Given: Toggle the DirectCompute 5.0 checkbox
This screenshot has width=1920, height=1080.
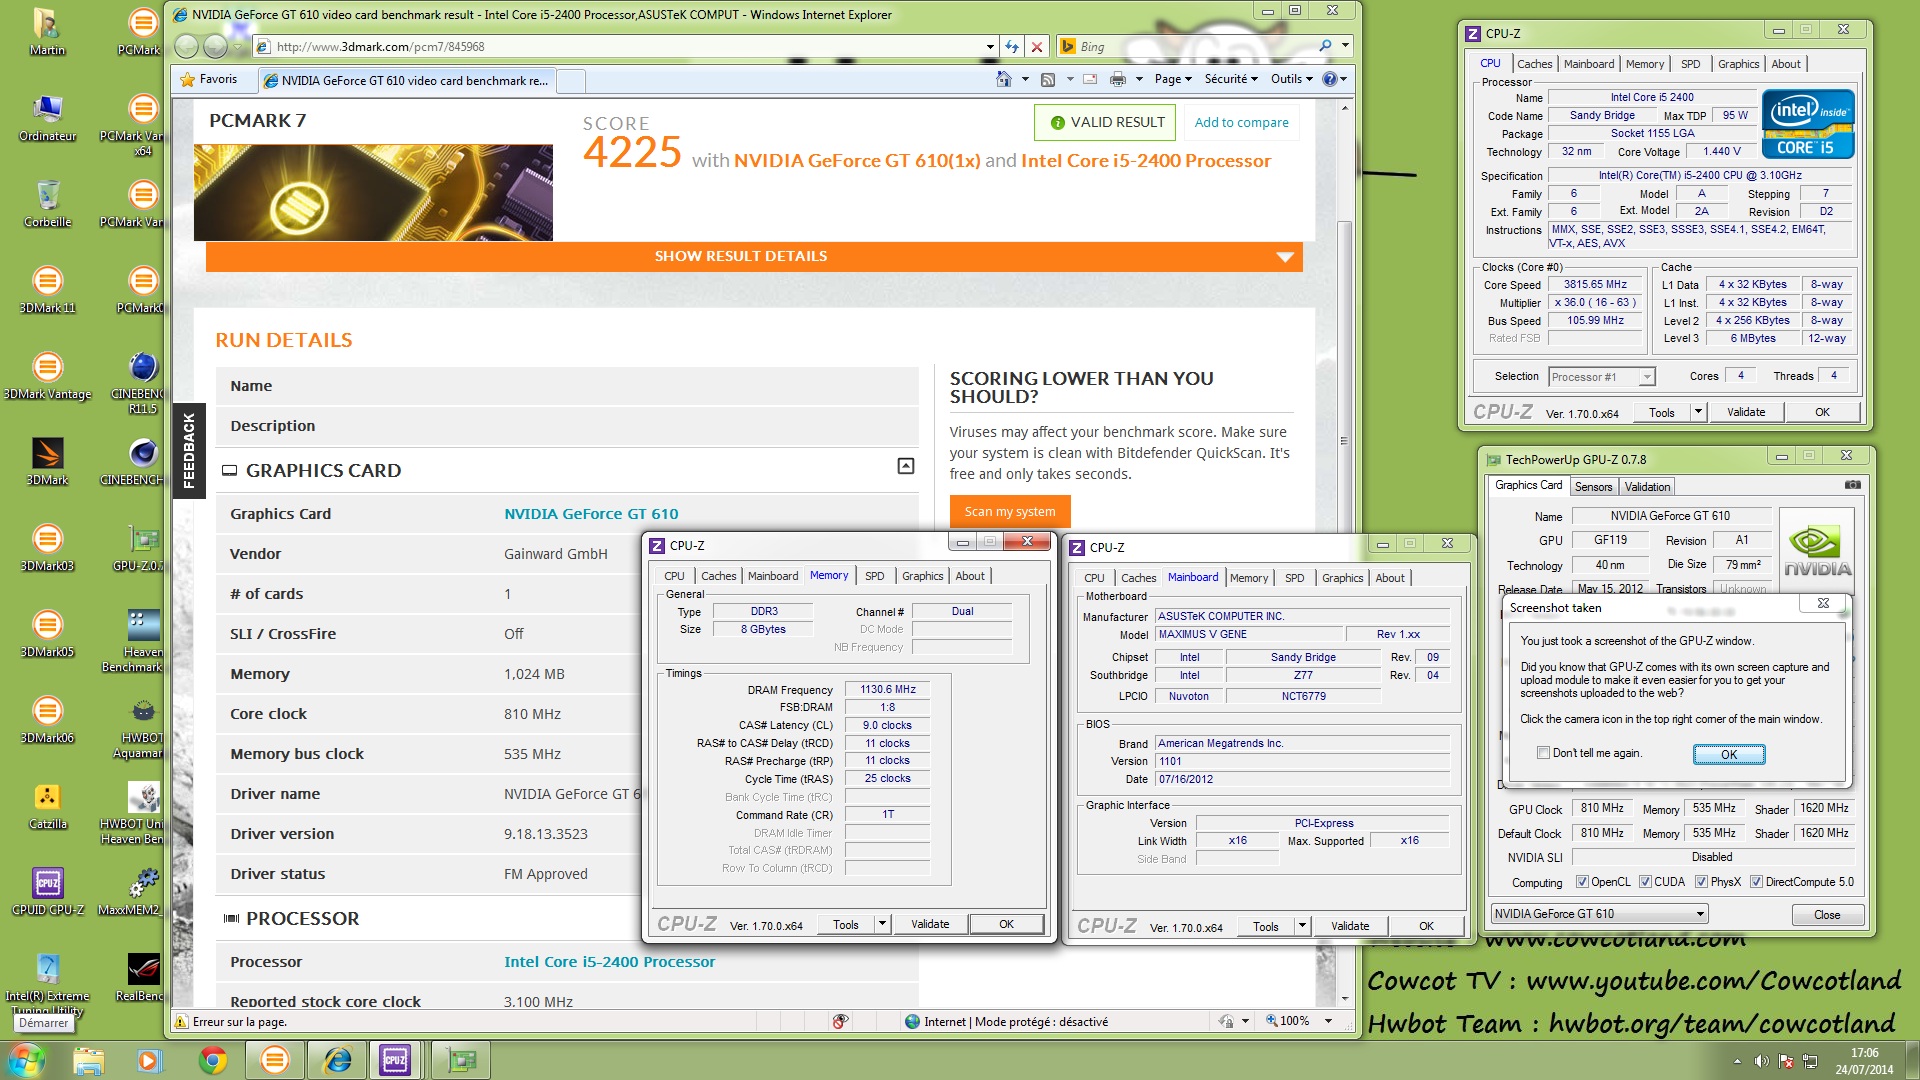Looking at the screenshot, I should (1756, 882).
